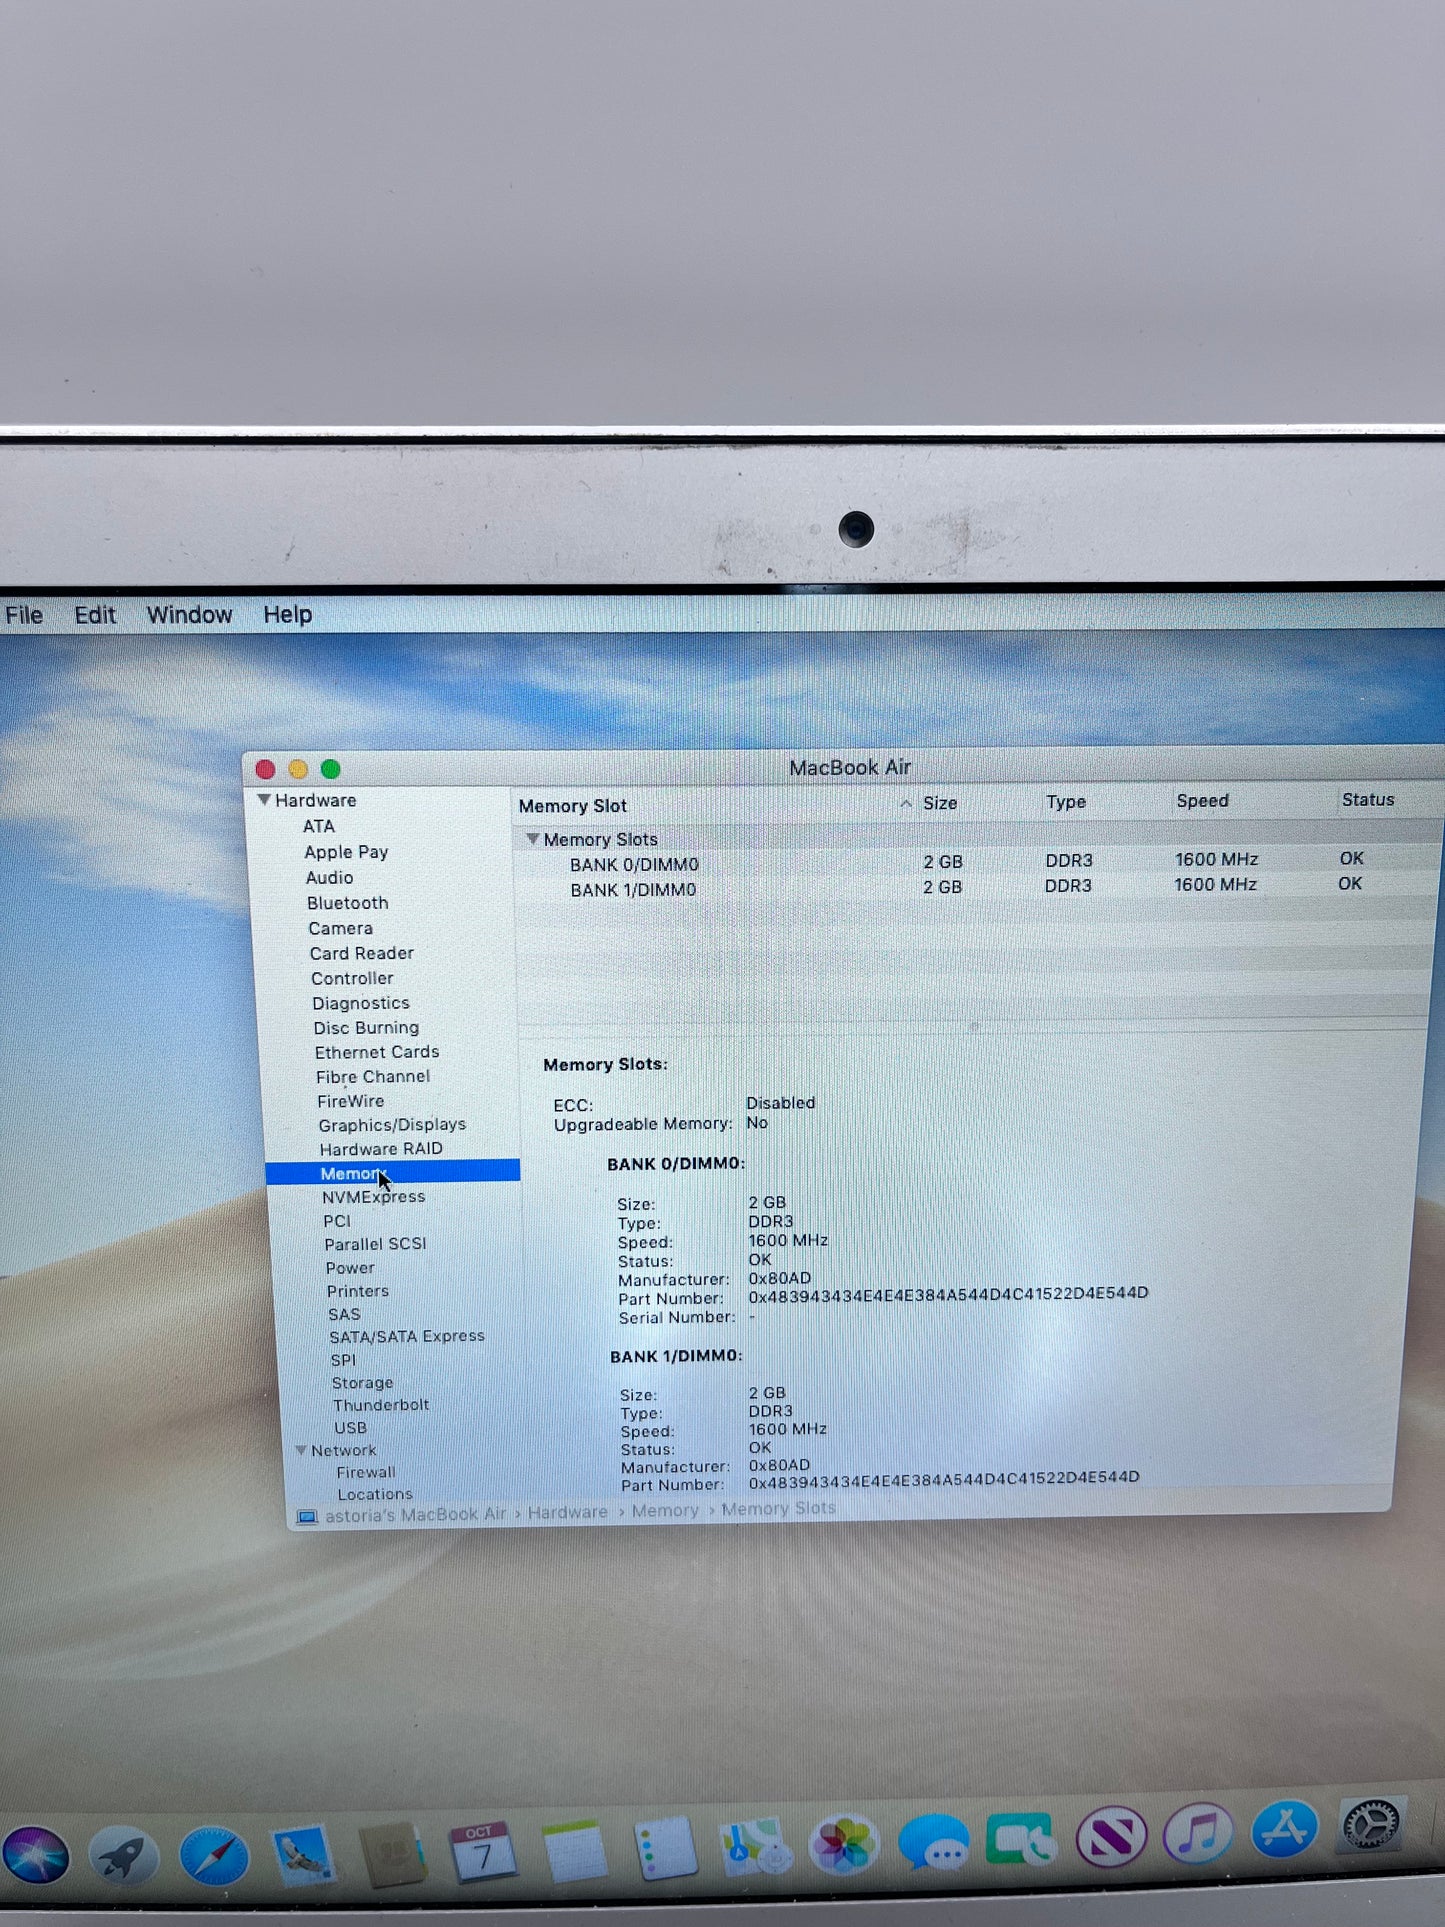Sort by Type column header
Viewport: 1445px width, 1927px height.
(1066, 802)
